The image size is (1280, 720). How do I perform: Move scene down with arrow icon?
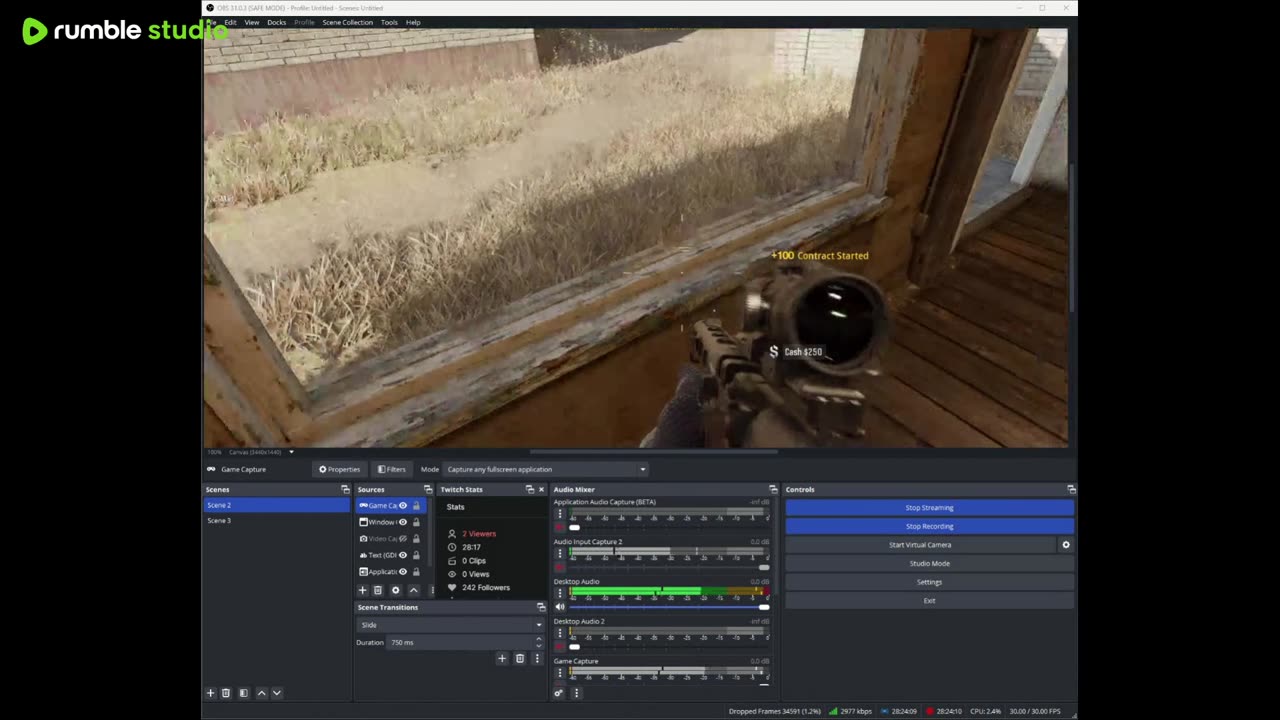277,693
